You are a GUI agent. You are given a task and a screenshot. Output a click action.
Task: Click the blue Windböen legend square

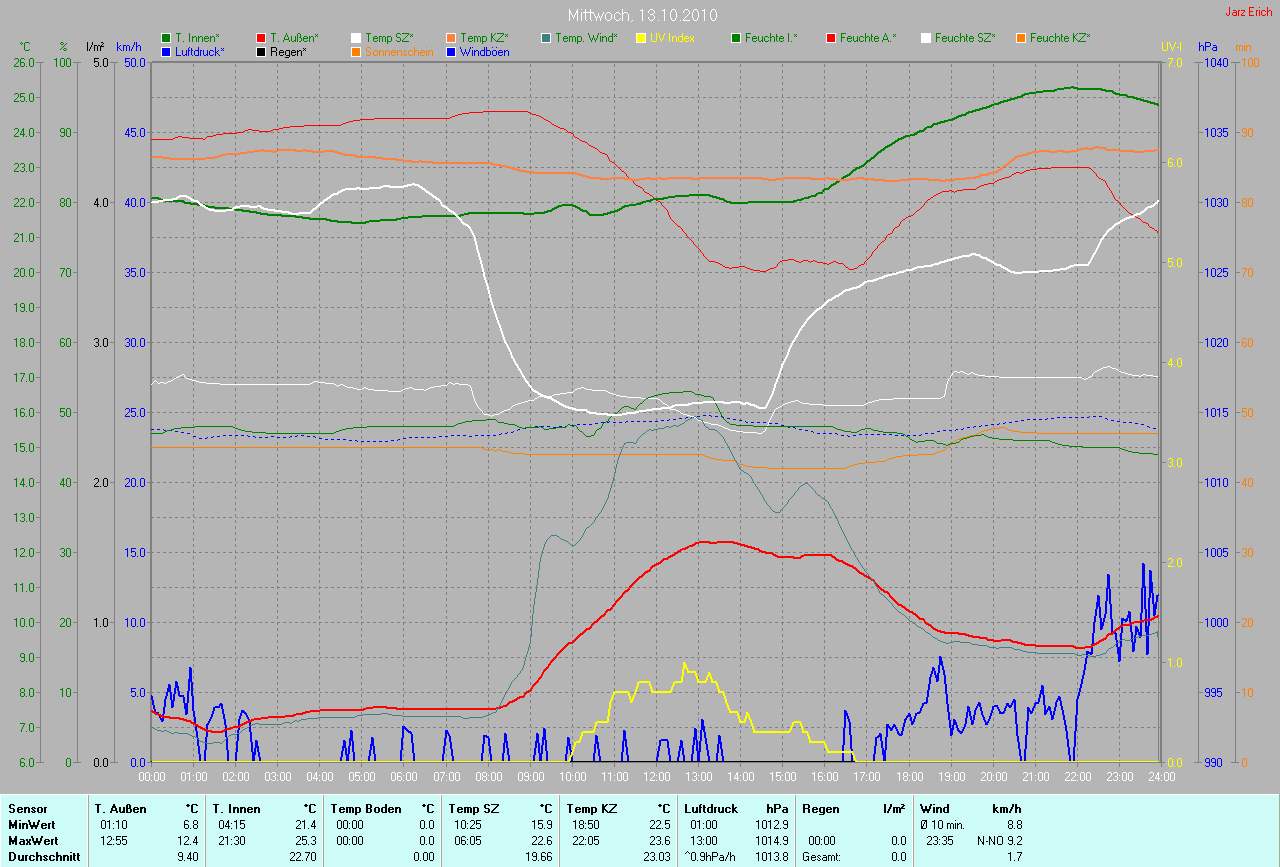coord(451,51)
